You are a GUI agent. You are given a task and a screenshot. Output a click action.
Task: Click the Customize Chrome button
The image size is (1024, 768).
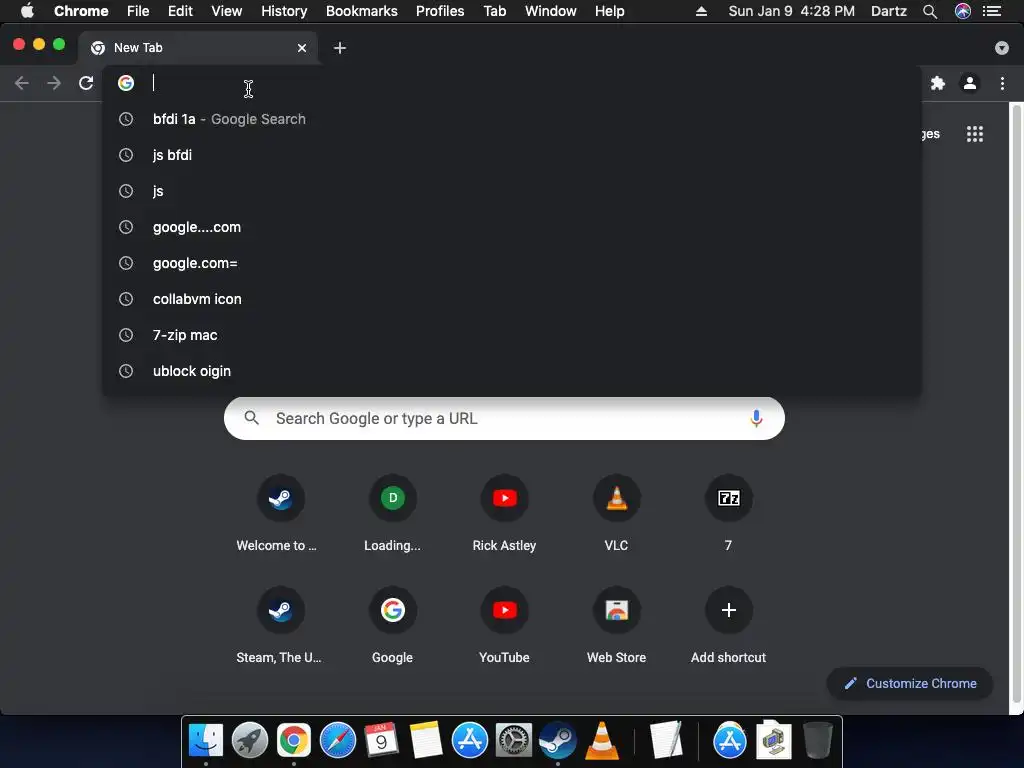coord(910,683)
